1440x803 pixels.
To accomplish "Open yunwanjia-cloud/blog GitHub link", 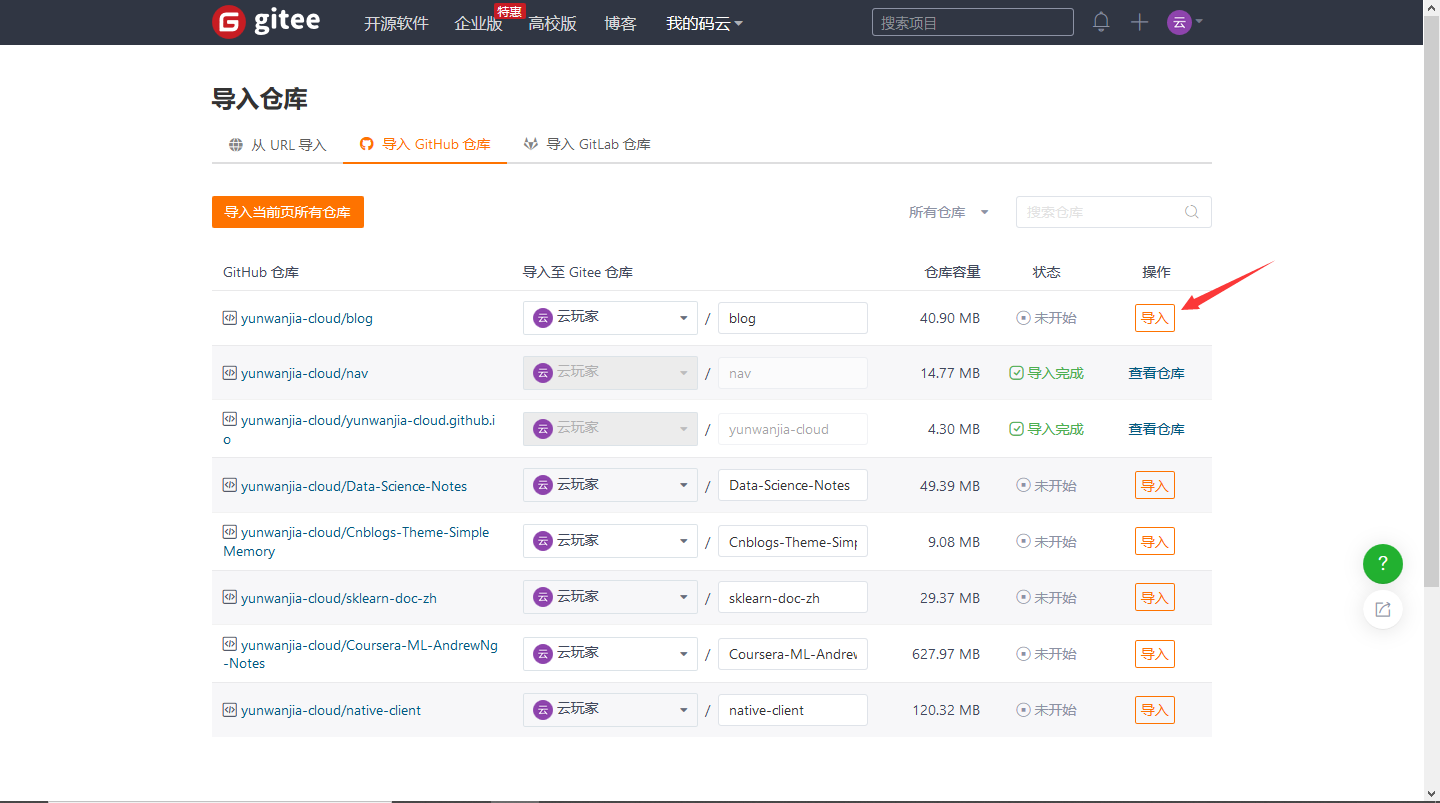I will coord(307,318).
